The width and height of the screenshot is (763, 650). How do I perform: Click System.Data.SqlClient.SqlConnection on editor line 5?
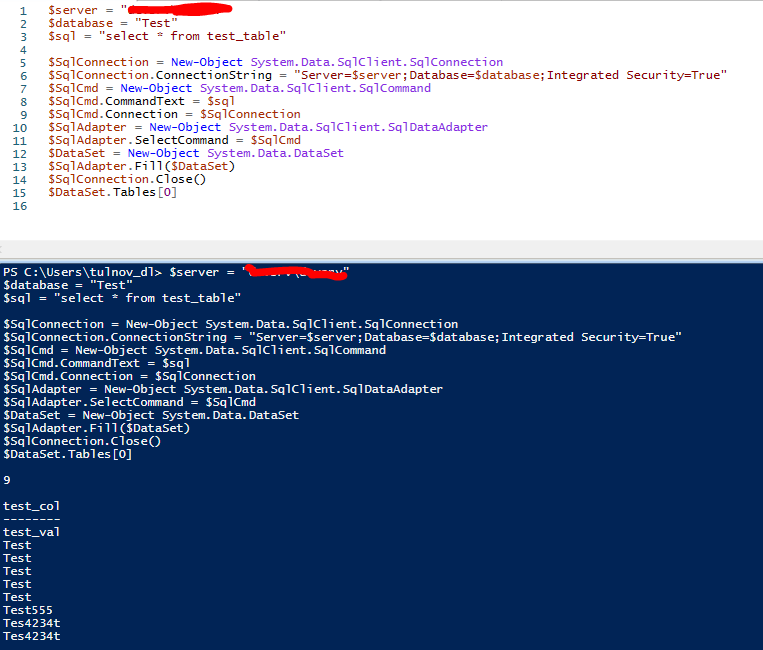coord(377,62)
